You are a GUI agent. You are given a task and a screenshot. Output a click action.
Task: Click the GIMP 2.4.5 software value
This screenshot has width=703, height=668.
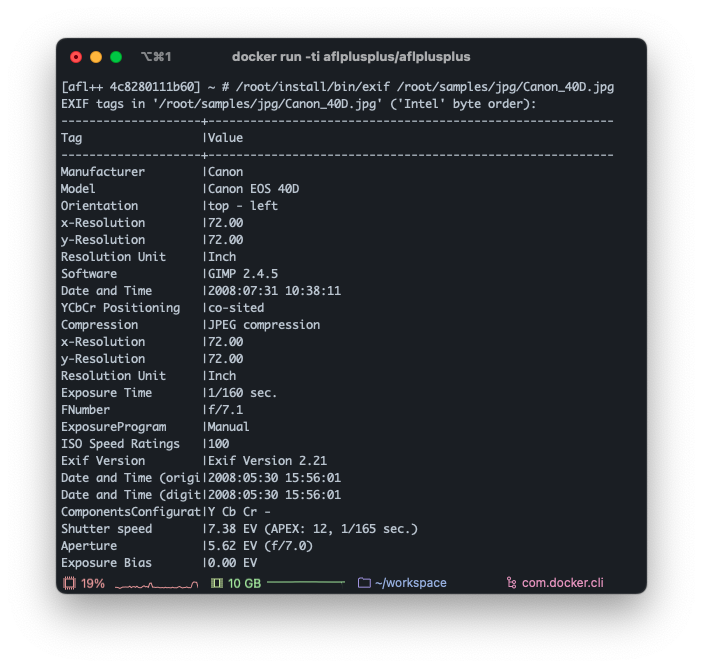tap(243, 274)
